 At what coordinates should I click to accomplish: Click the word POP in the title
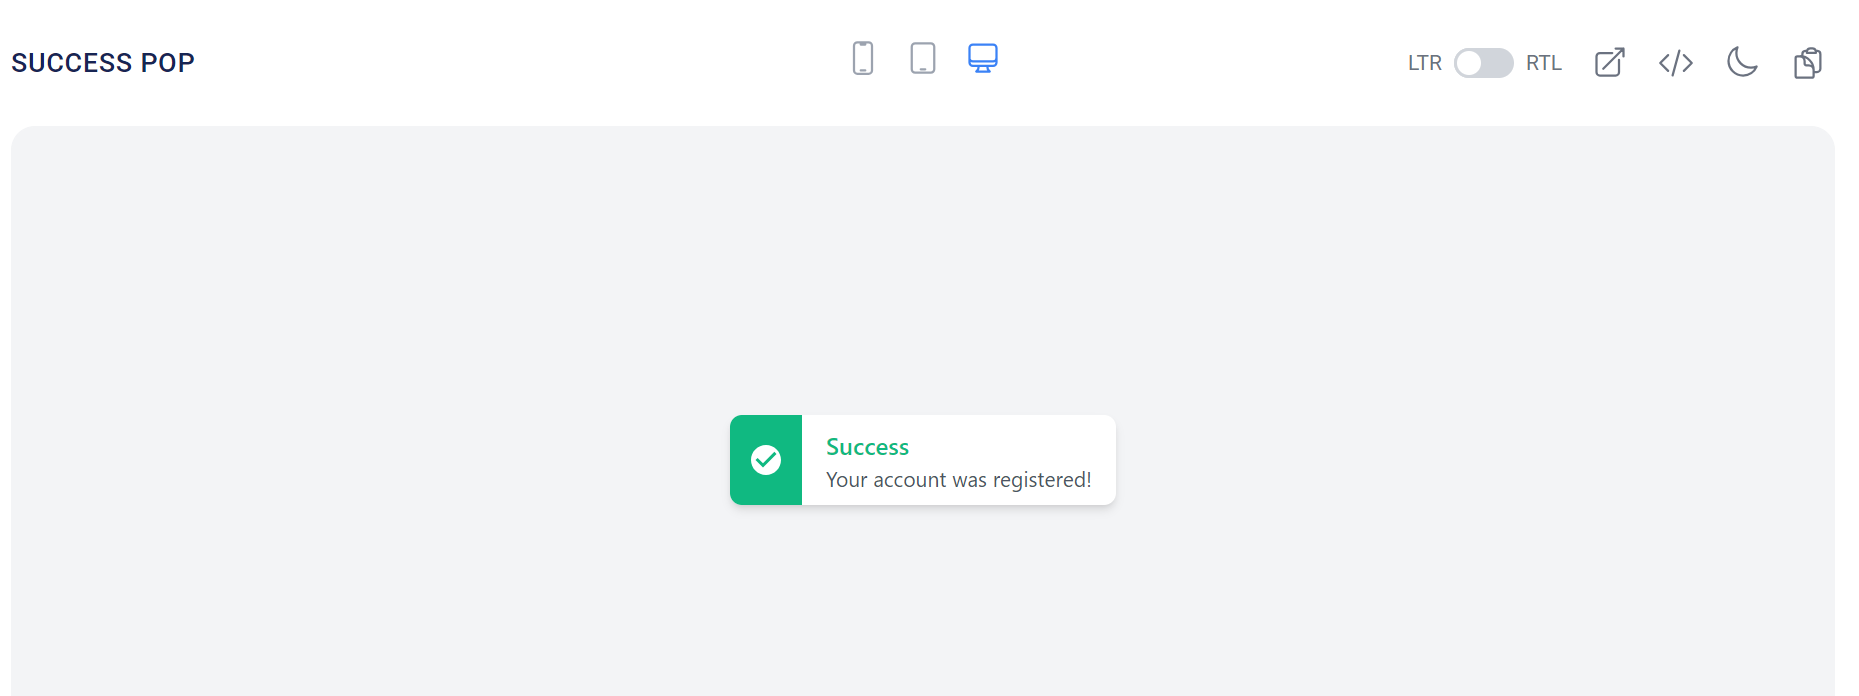(x=167, y=63)
